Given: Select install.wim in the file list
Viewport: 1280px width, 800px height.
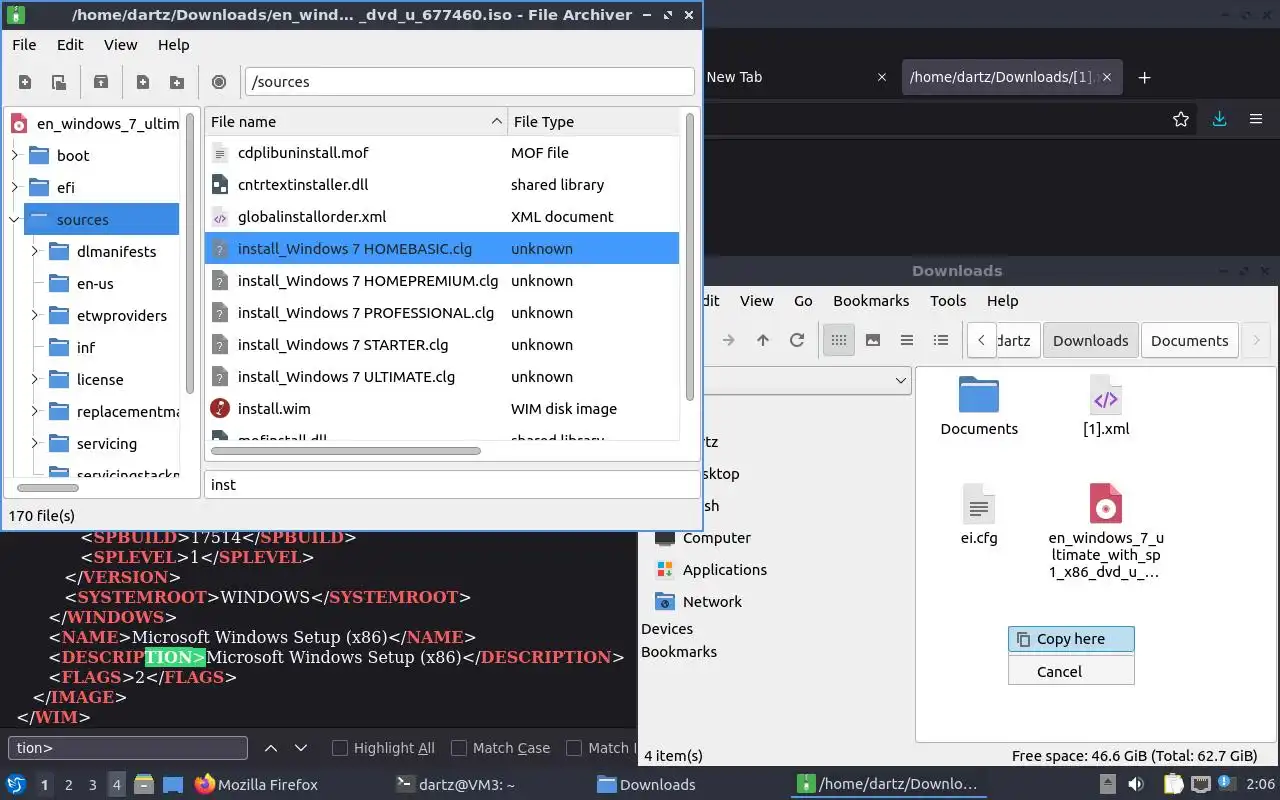Looking at the screenshot, I should point(442,409).
